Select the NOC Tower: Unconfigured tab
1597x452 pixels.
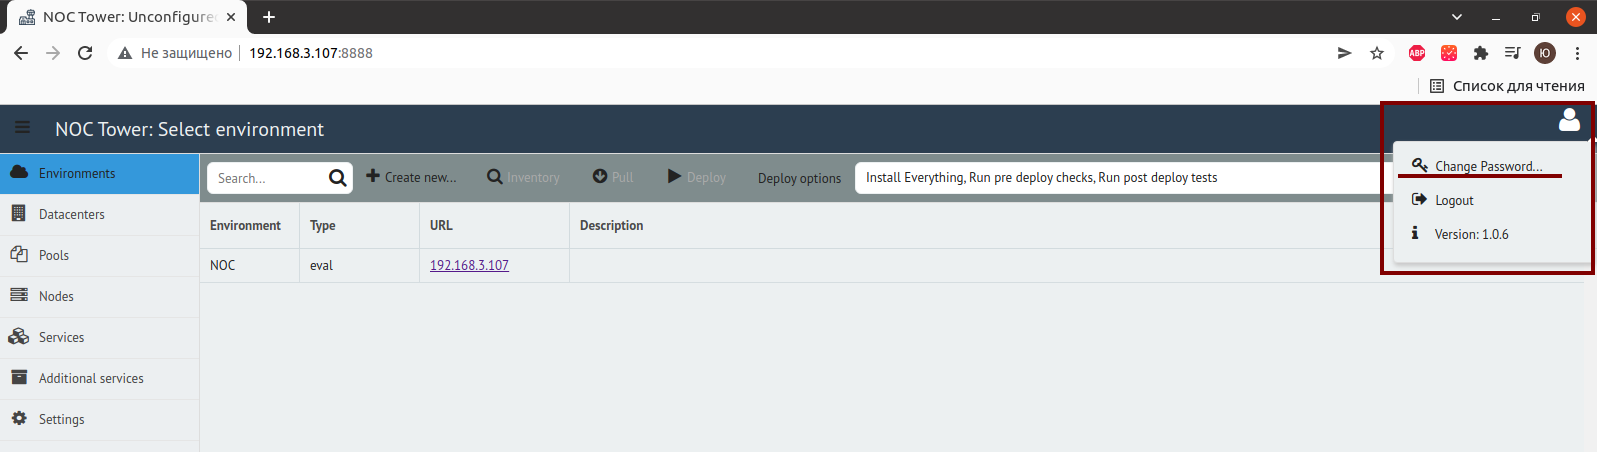click(125, 17)
